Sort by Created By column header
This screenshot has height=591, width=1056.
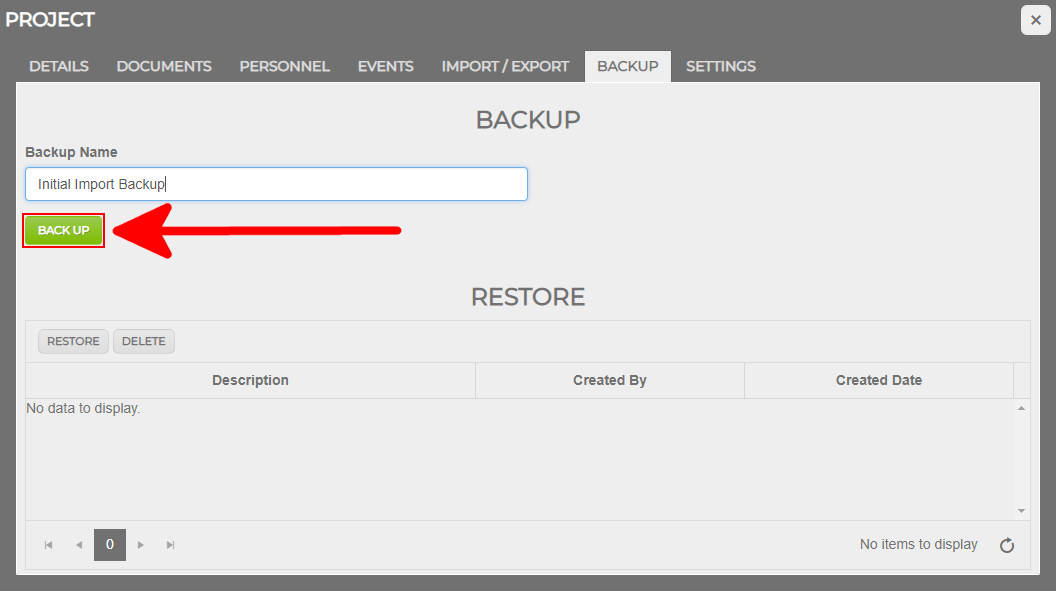pos(609,380)
